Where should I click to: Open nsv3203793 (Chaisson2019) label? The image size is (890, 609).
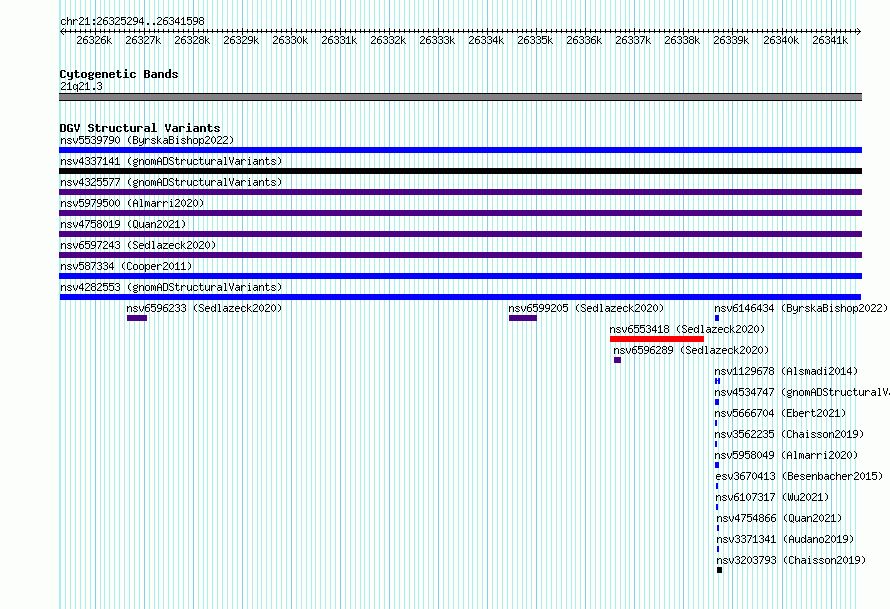pyautogui.click(x=791, y=560)
